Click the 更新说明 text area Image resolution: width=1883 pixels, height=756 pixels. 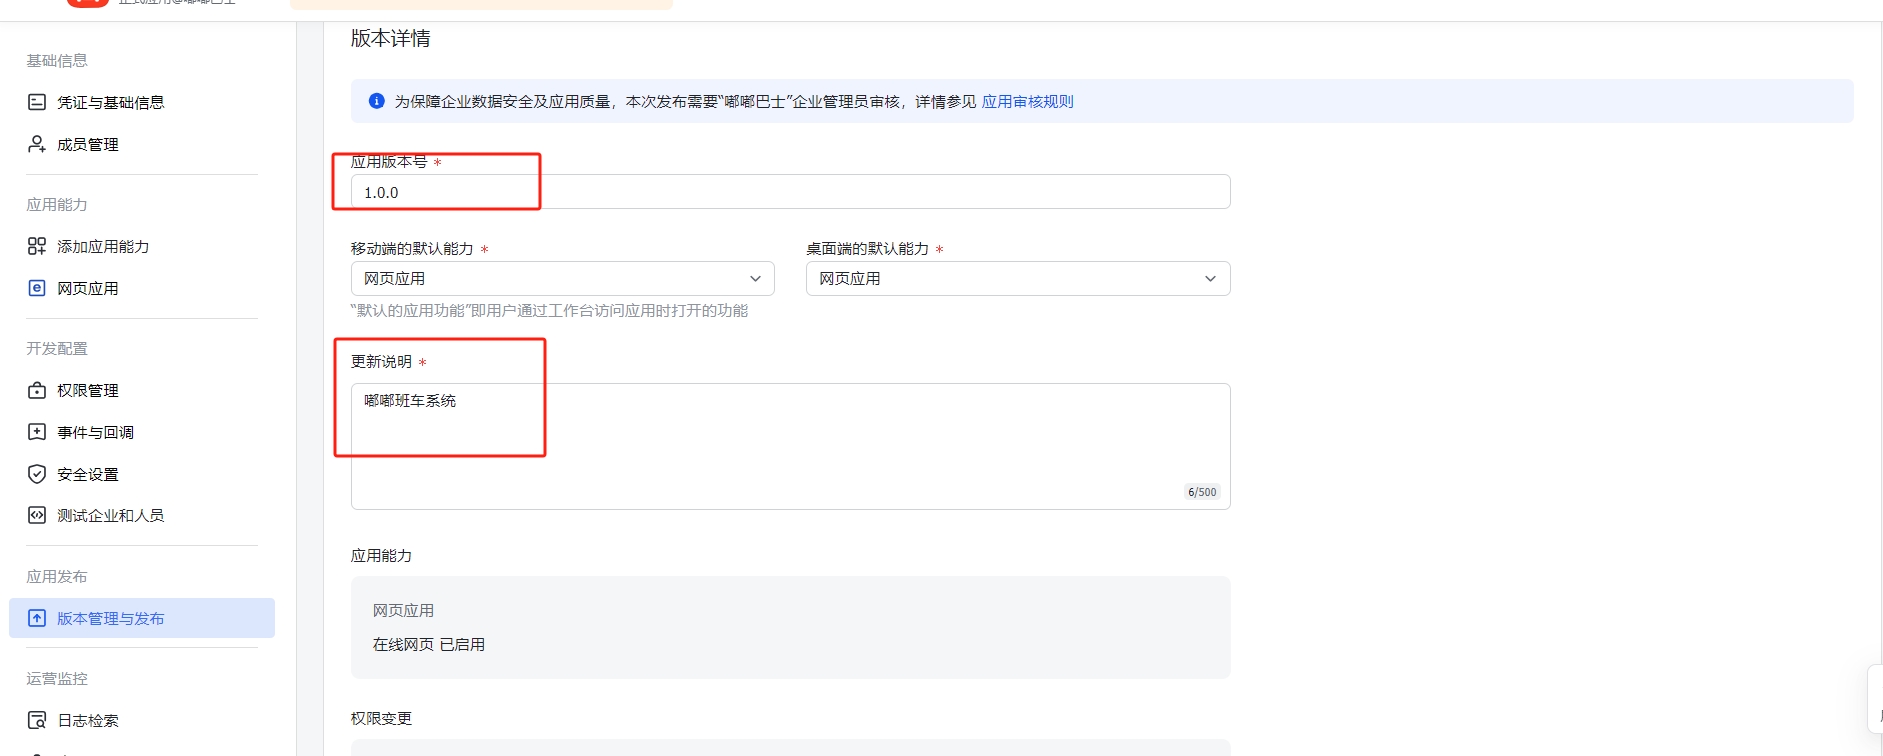(x=790, y=447)
